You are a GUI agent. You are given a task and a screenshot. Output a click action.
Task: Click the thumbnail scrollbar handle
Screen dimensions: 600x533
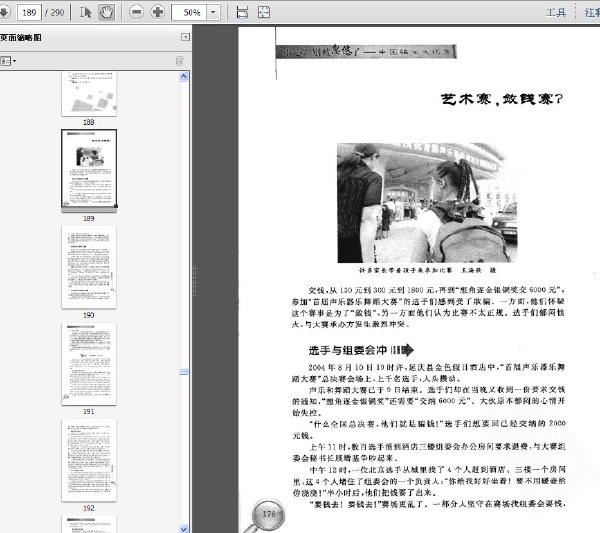184,372
